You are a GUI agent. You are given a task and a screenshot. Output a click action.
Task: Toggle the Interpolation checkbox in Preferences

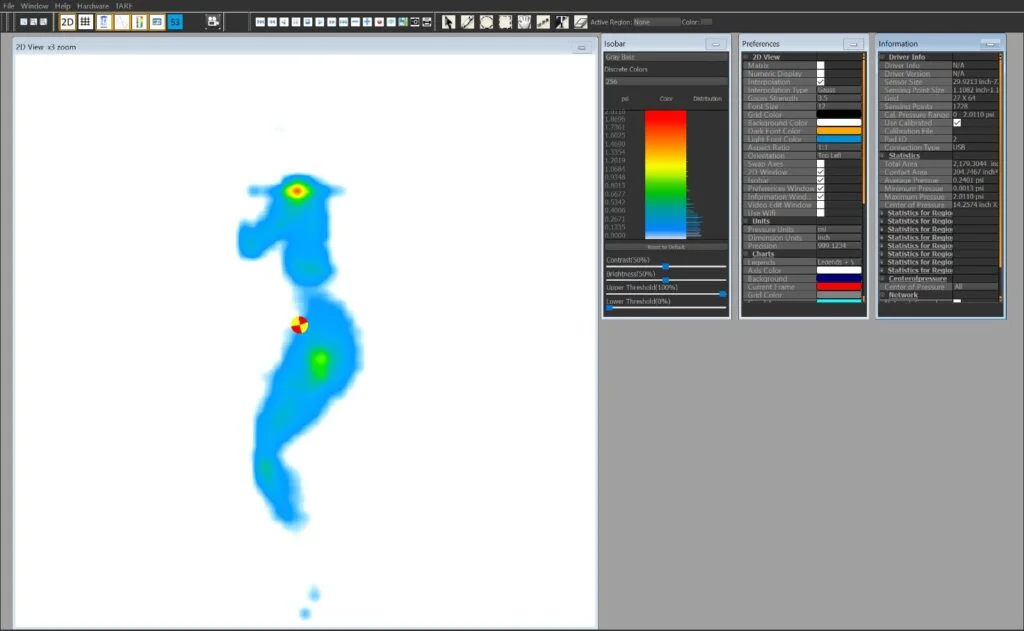821,83
